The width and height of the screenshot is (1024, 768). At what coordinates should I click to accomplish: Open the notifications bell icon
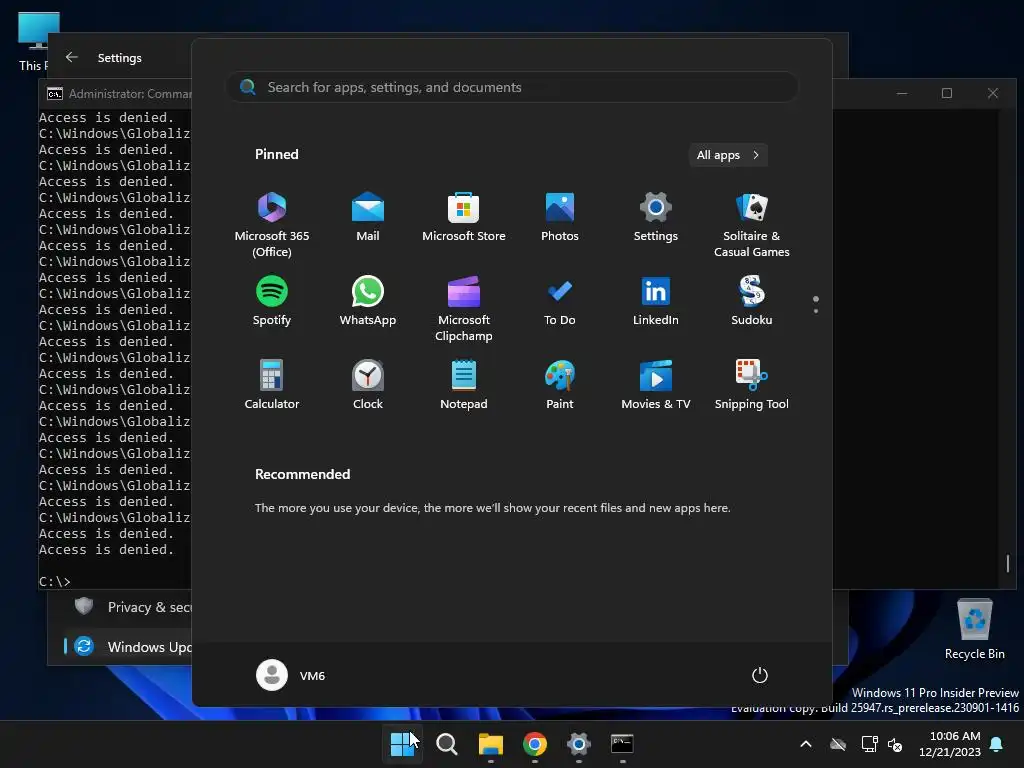coord(997,744)
